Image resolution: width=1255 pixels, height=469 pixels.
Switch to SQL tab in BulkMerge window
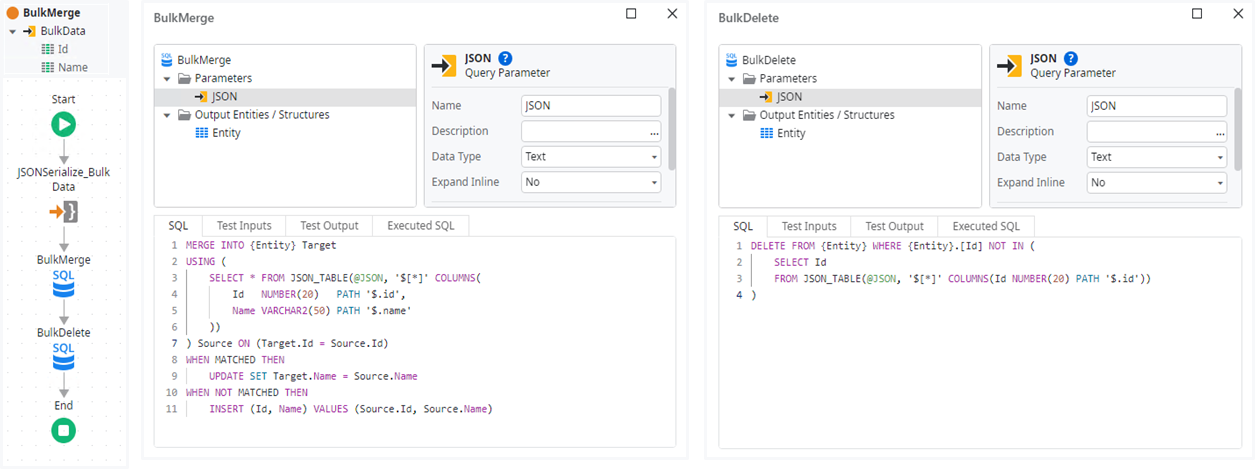pyautogui.click(x=178, y=226)
